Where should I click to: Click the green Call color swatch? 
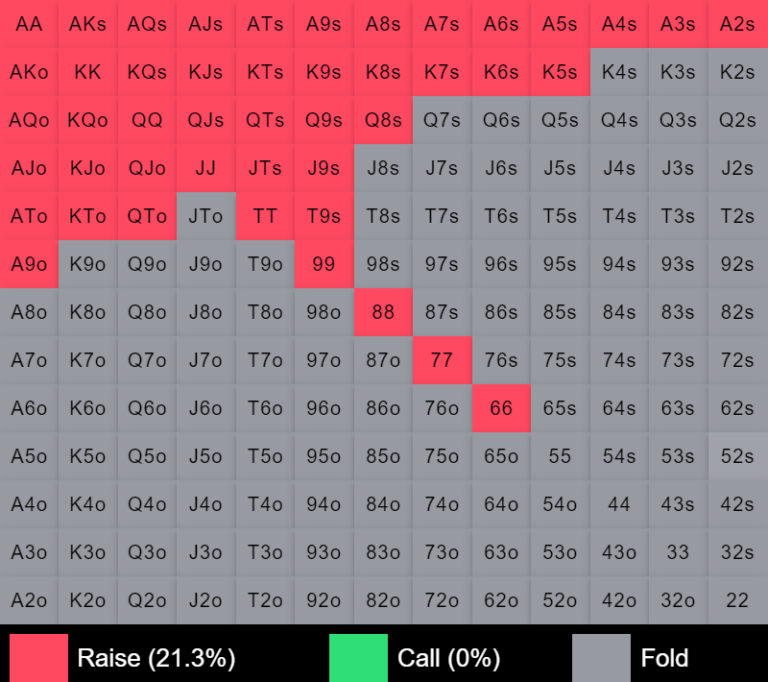coord(358,657)
